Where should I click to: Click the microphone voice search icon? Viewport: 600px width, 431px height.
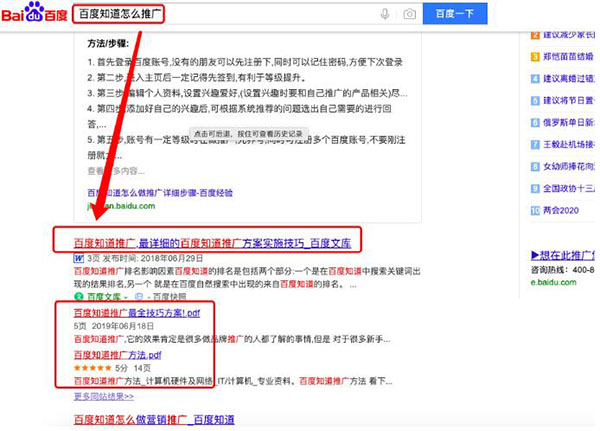pyautogui.click(x=385, y=14)
